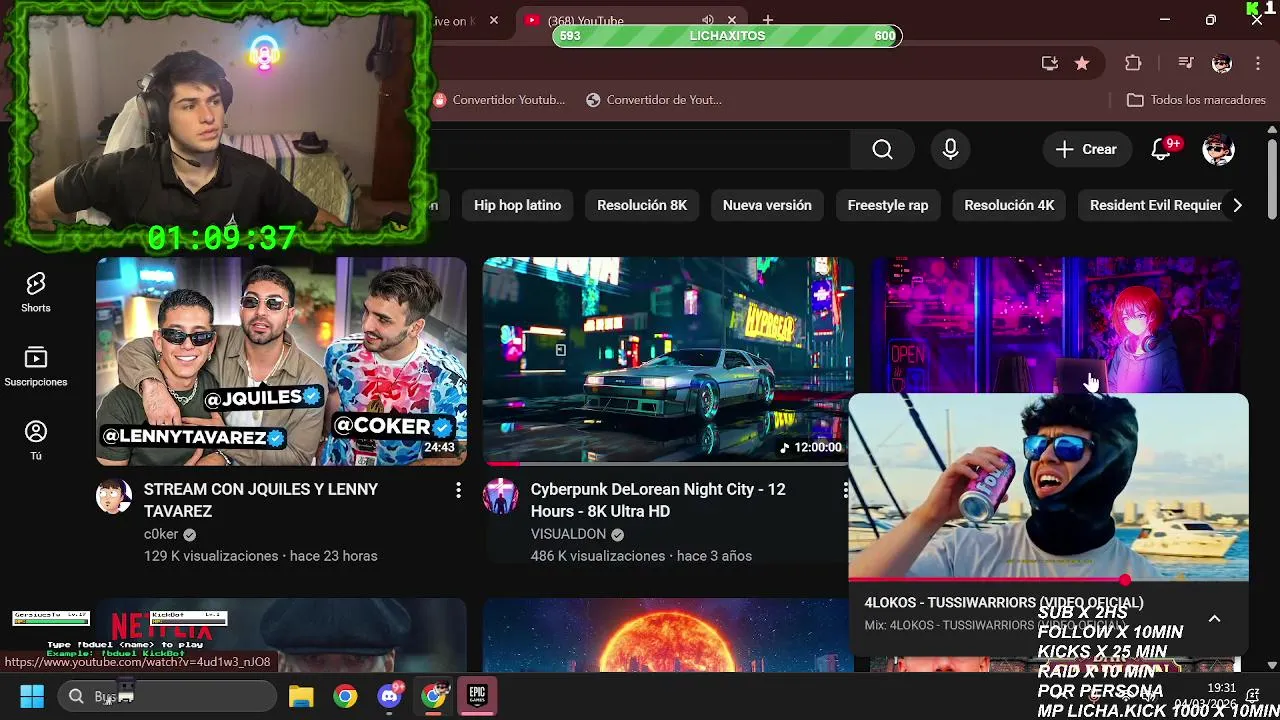Click install app icon in address bar

pyautogui.click(x=1050, y=63)
